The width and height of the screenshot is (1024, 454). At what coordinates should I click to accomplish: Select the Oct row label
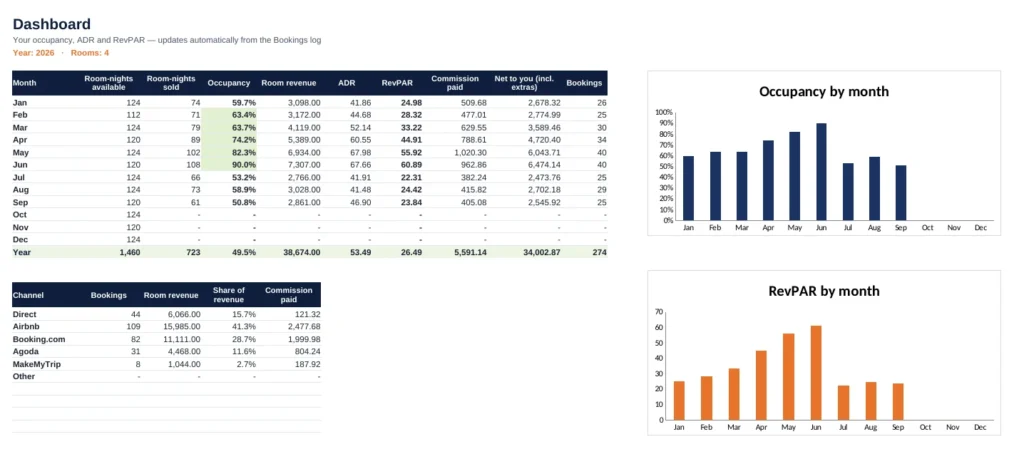(x=19, y=215)
